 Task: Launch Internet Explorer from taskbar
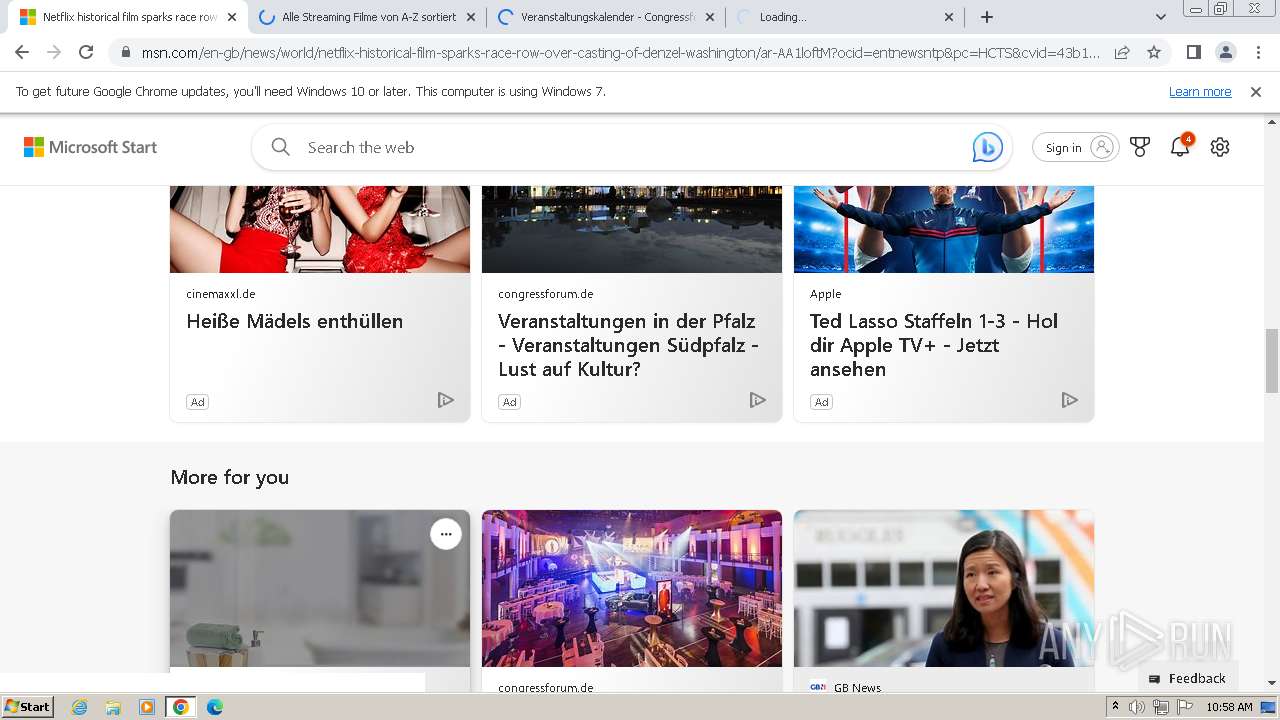point(79,707)
